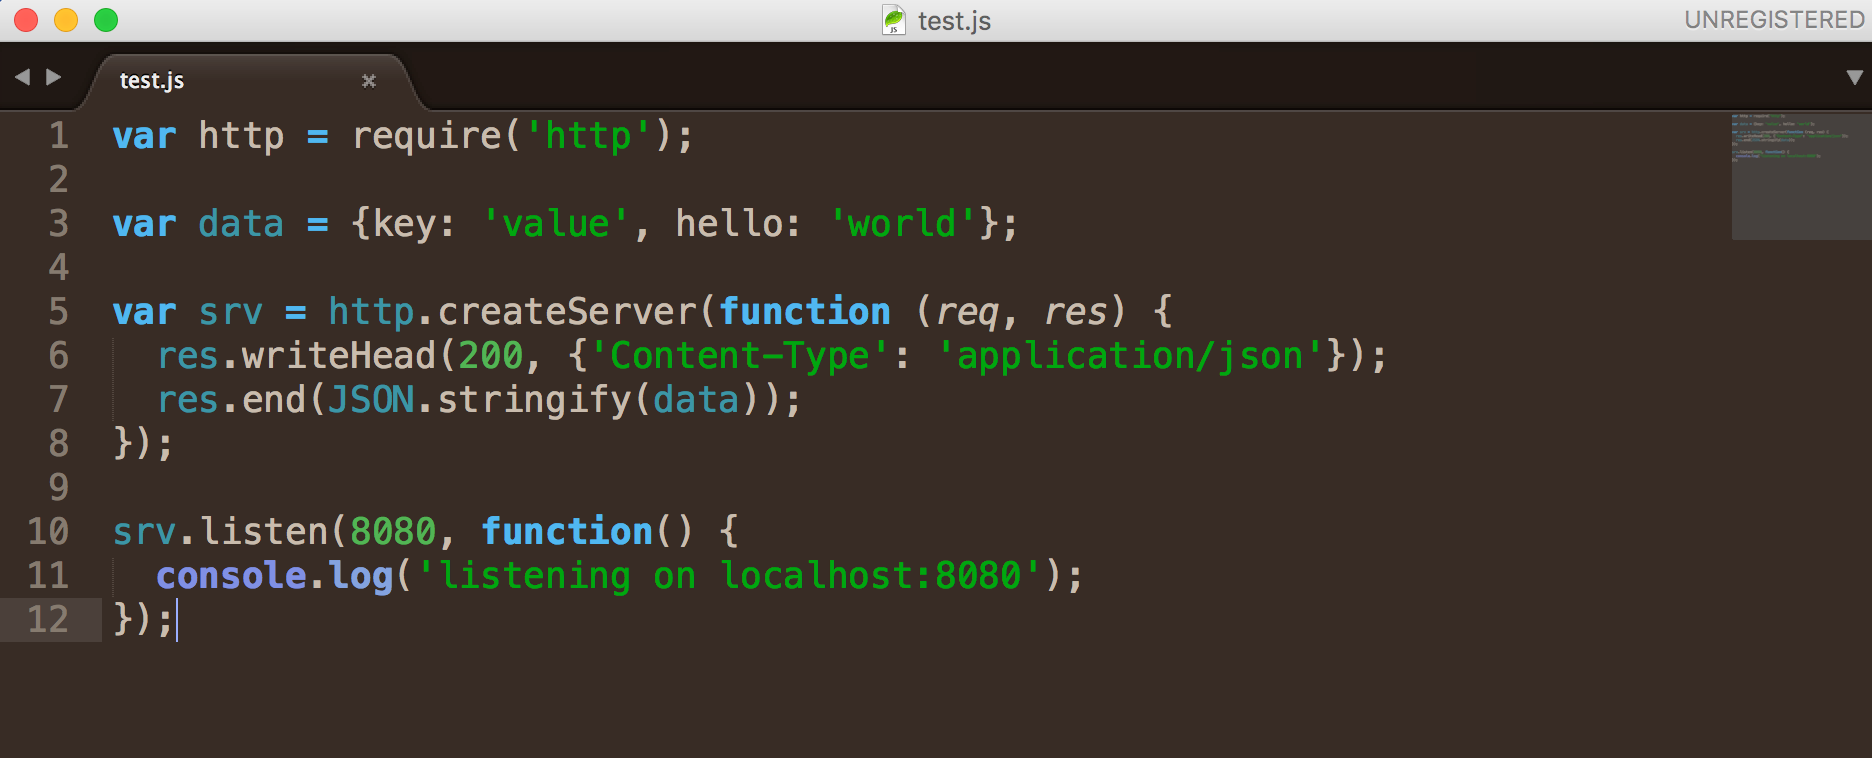Click the JSON.stringify call on line 7
Image resolution: width=1872 pixels, height=758 pixels.
pos(479,400)
